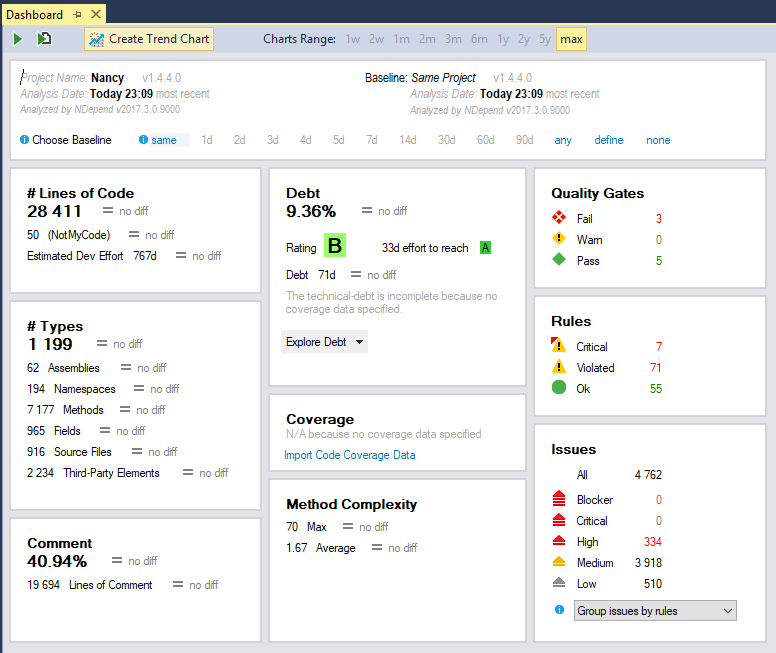The width and height of the screenshot is (776, 653).
Task: Click the green Ok rules circle icon
Action: point(559,388)
